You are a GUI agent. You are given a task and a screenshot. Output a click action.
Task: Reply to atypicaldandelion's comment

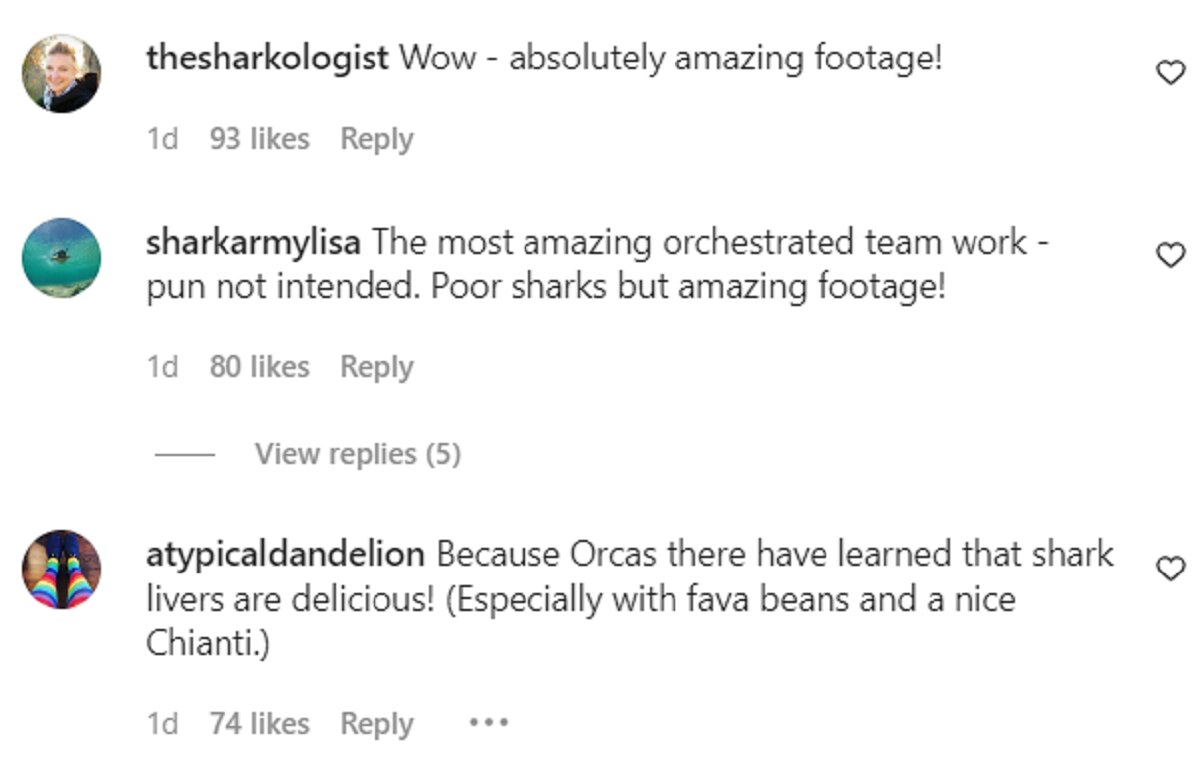point(376,723)
